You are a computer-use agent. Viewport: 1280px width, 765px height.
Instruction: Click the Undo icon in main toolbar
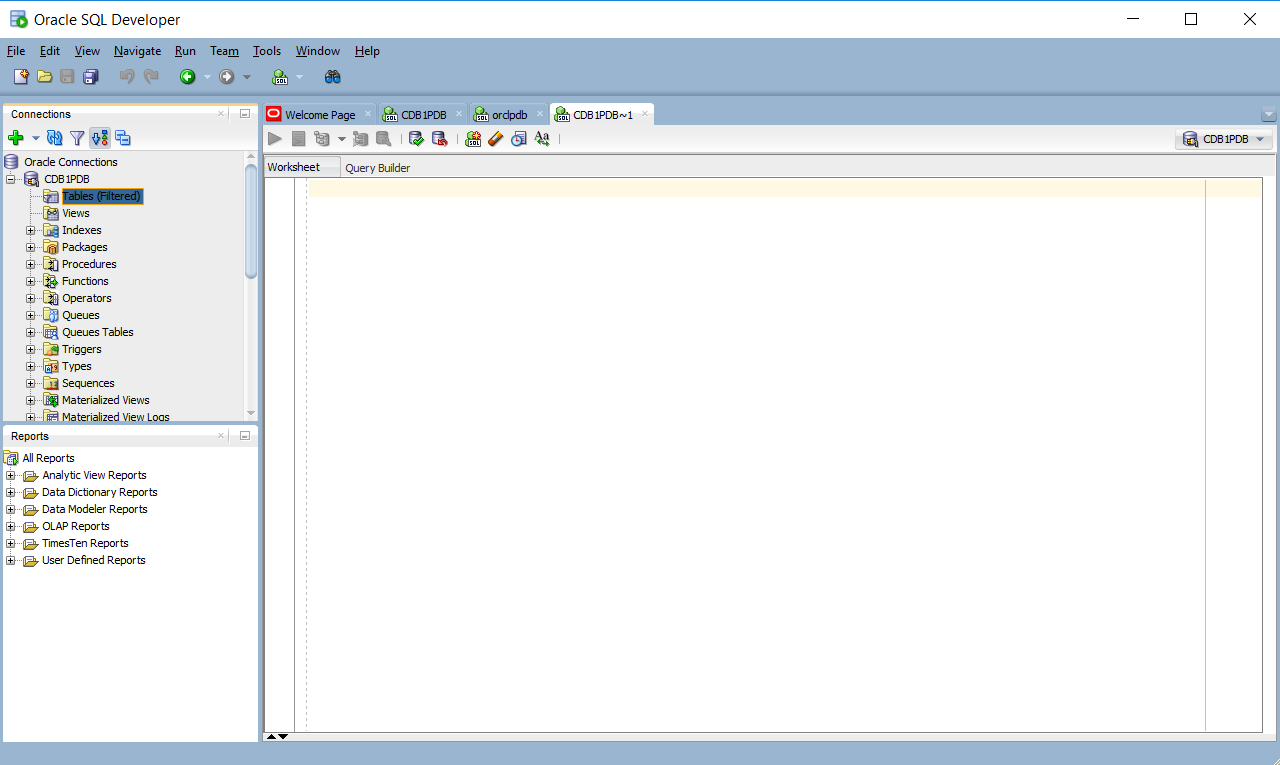click(x=127, y=77)
